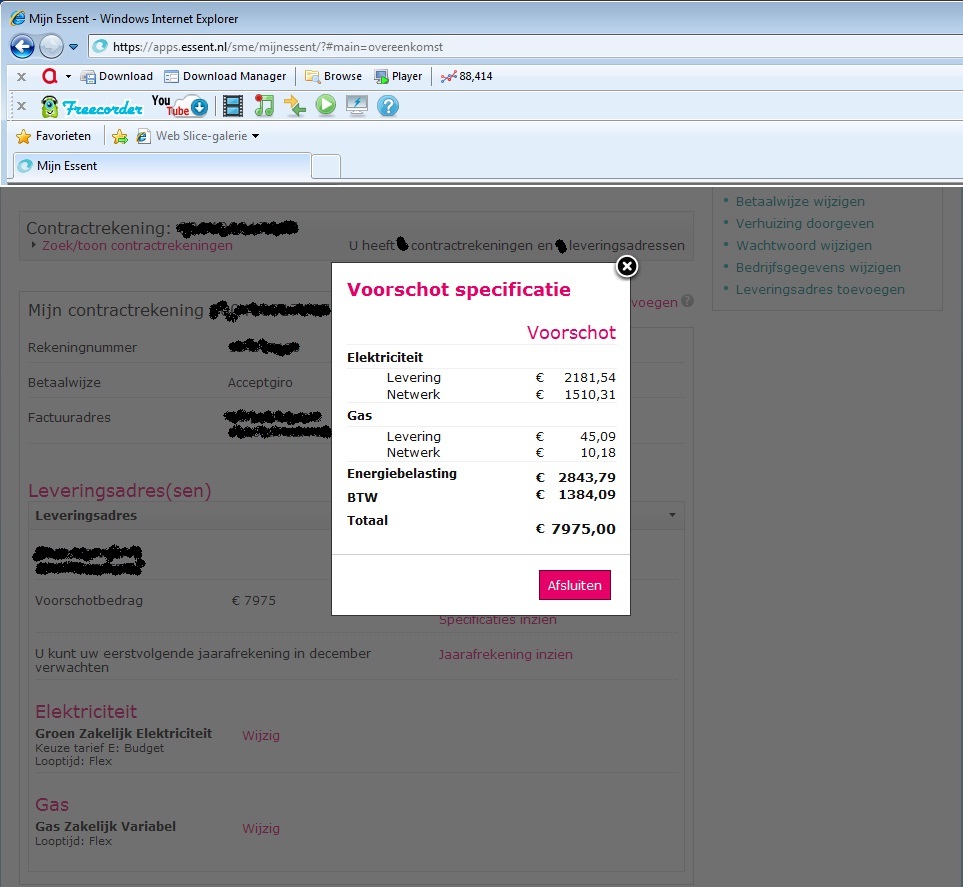The height and width of the screenshot is (887, 963).
Task: Select the Mijn Essent tab
Action: pos(160,166)
